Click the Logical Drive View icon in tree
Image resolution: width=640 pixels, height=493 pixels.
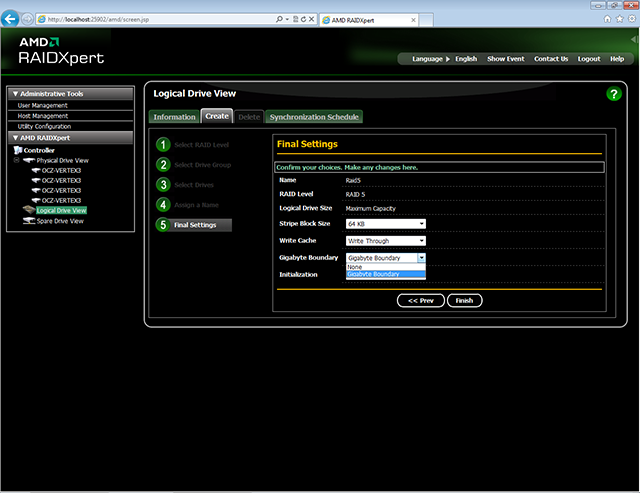point(29,210)
